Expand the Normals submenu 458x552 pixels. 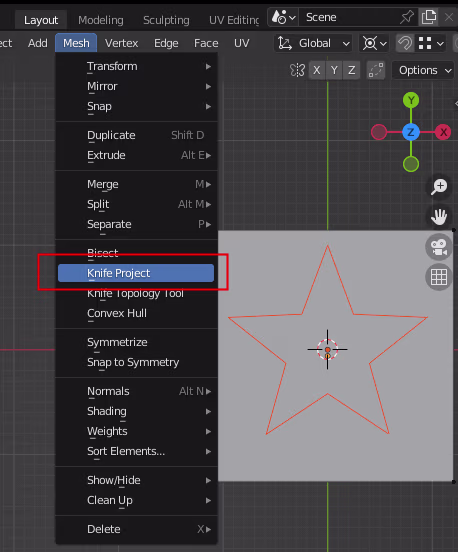tap(136, 391)
